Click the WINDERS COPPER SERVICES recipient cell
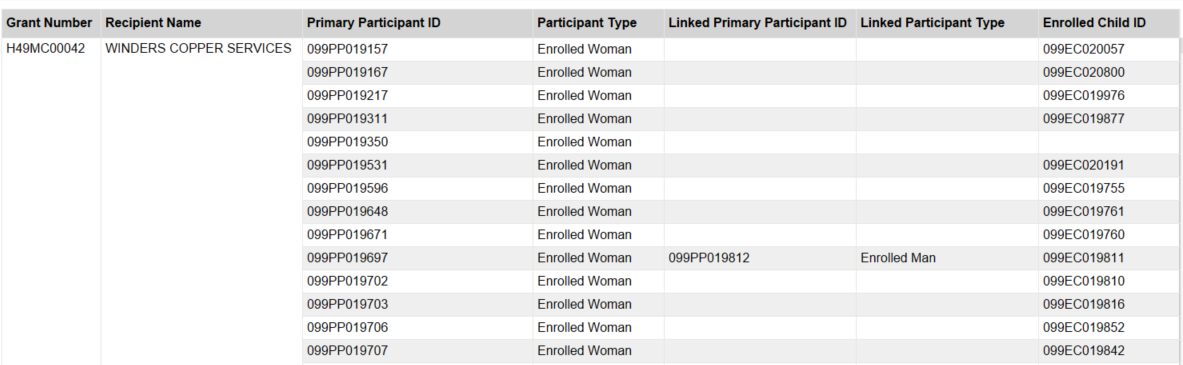1183x365 pixels. pos(198,49)
